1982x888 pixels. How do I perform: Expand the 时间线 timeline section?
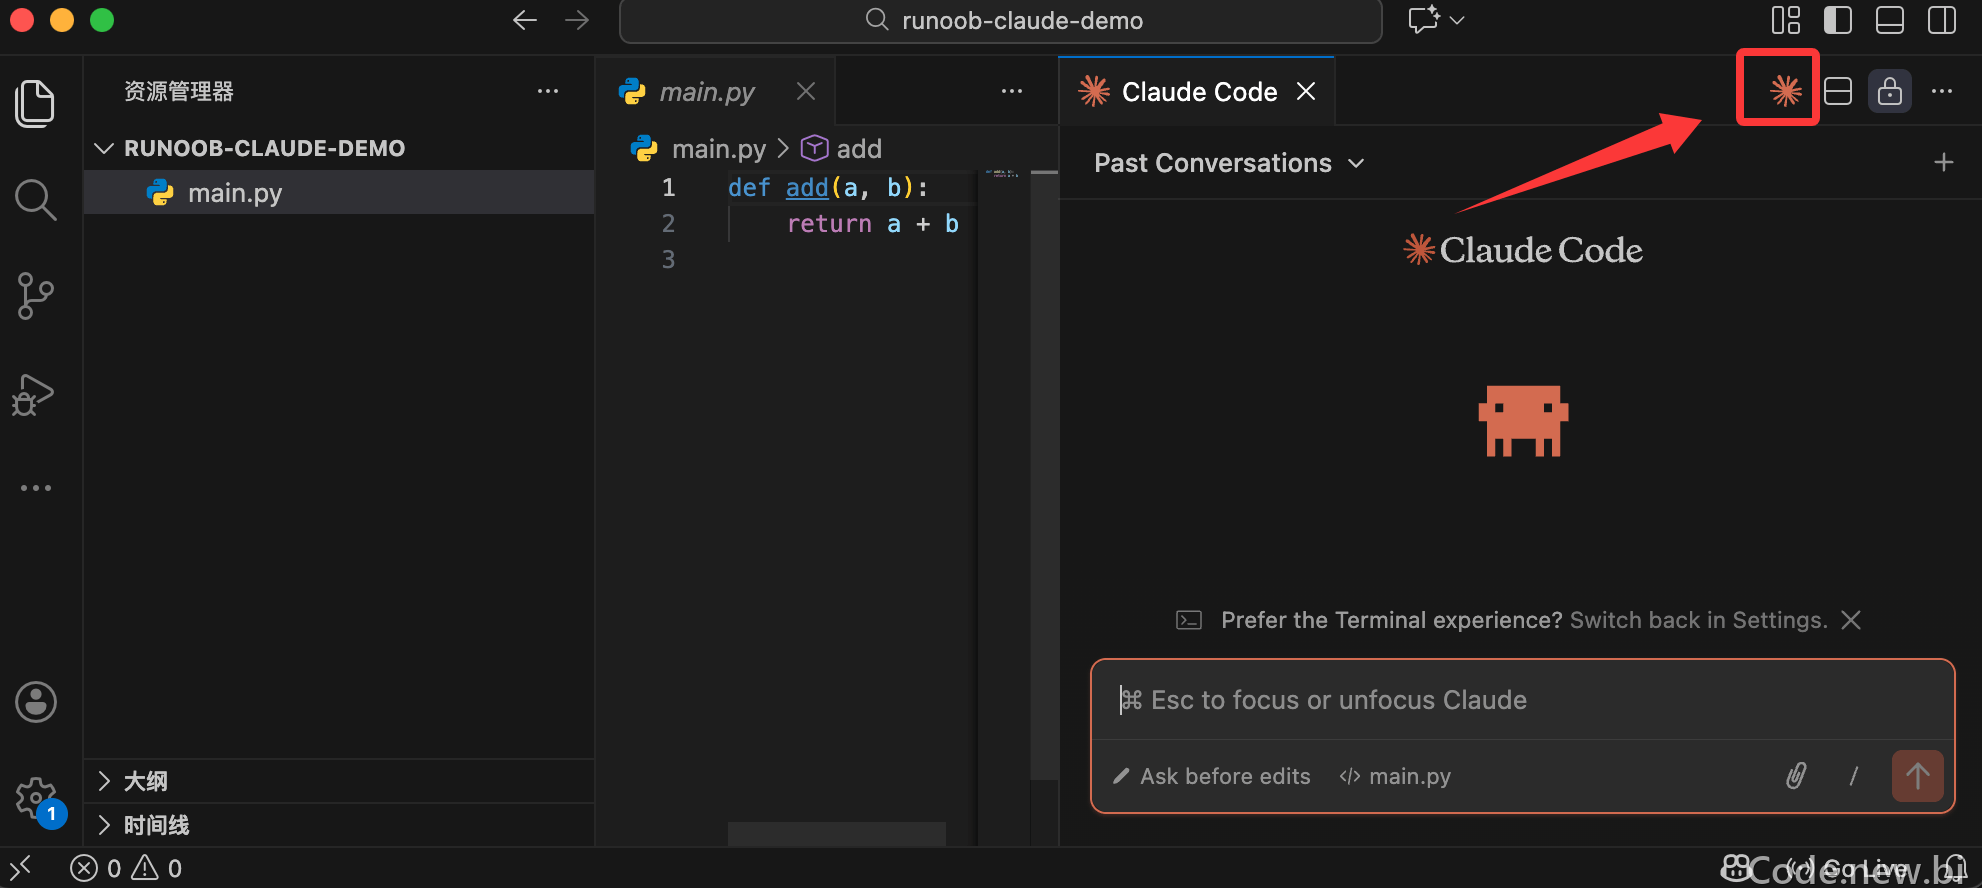[x=340, y=825]
